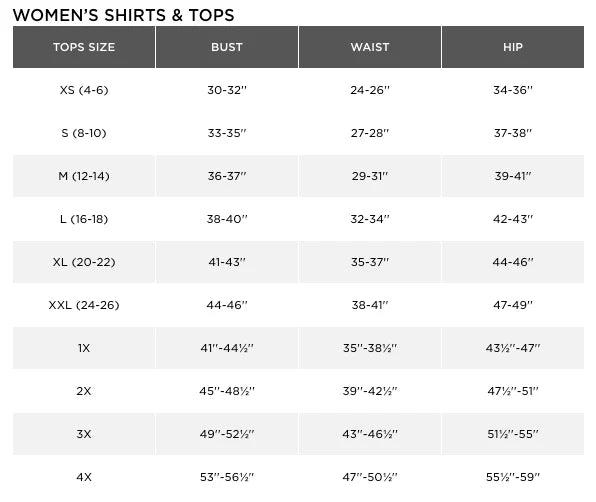Click the 53"-56½" bust measurement
The width and height of the screenshot is (596, 502).
click(227, 477)
